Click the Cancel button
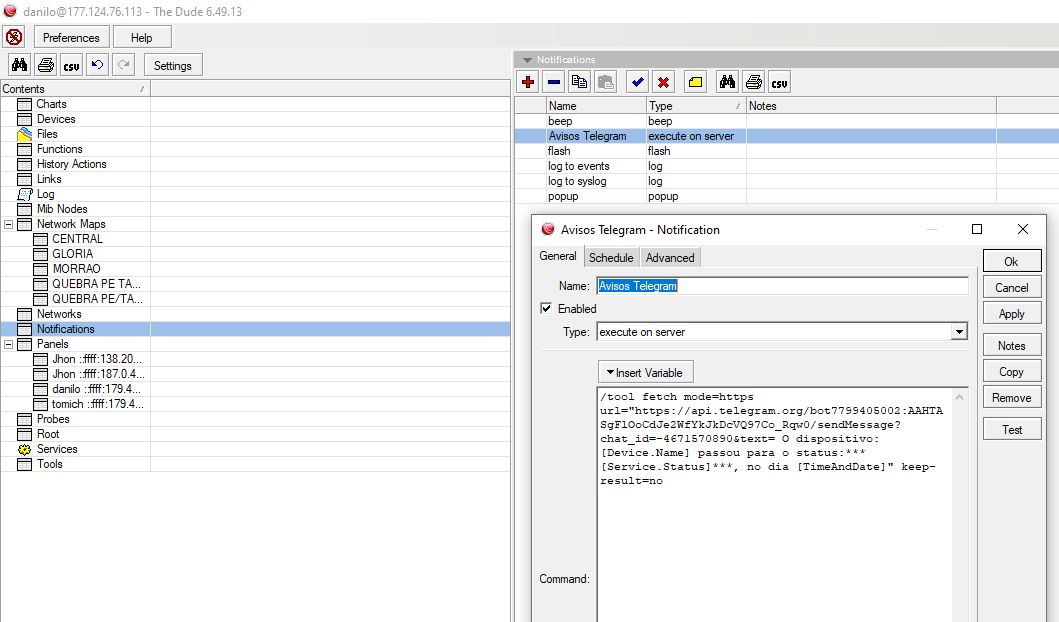 click(x=1012, y=288)
